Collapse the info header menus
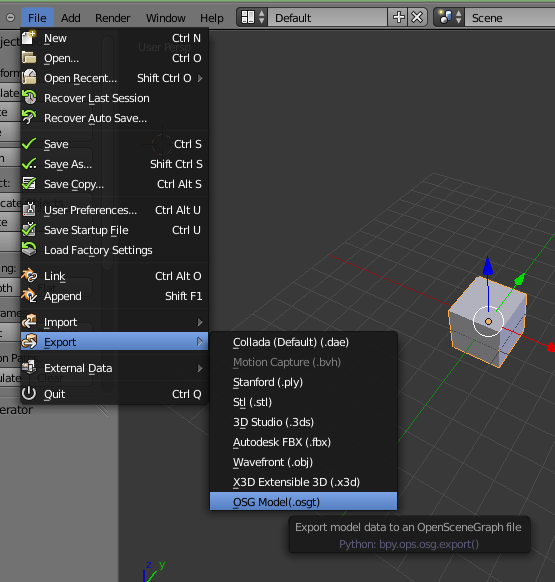The height and width of the screenshot is (582, 555). tap(10, 17)
